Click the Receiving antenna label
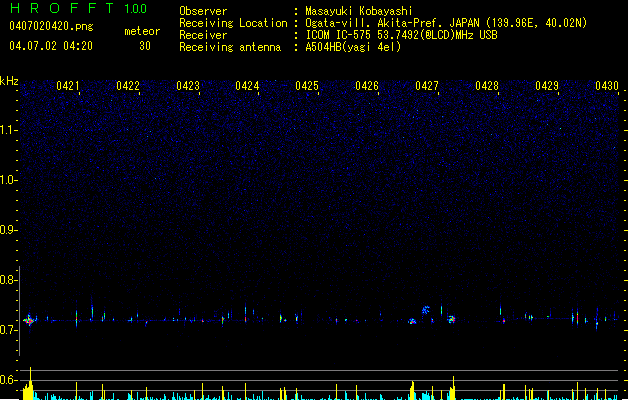This screenshot has height=400, width=629. pyautogui.click(x=230, y=47)
